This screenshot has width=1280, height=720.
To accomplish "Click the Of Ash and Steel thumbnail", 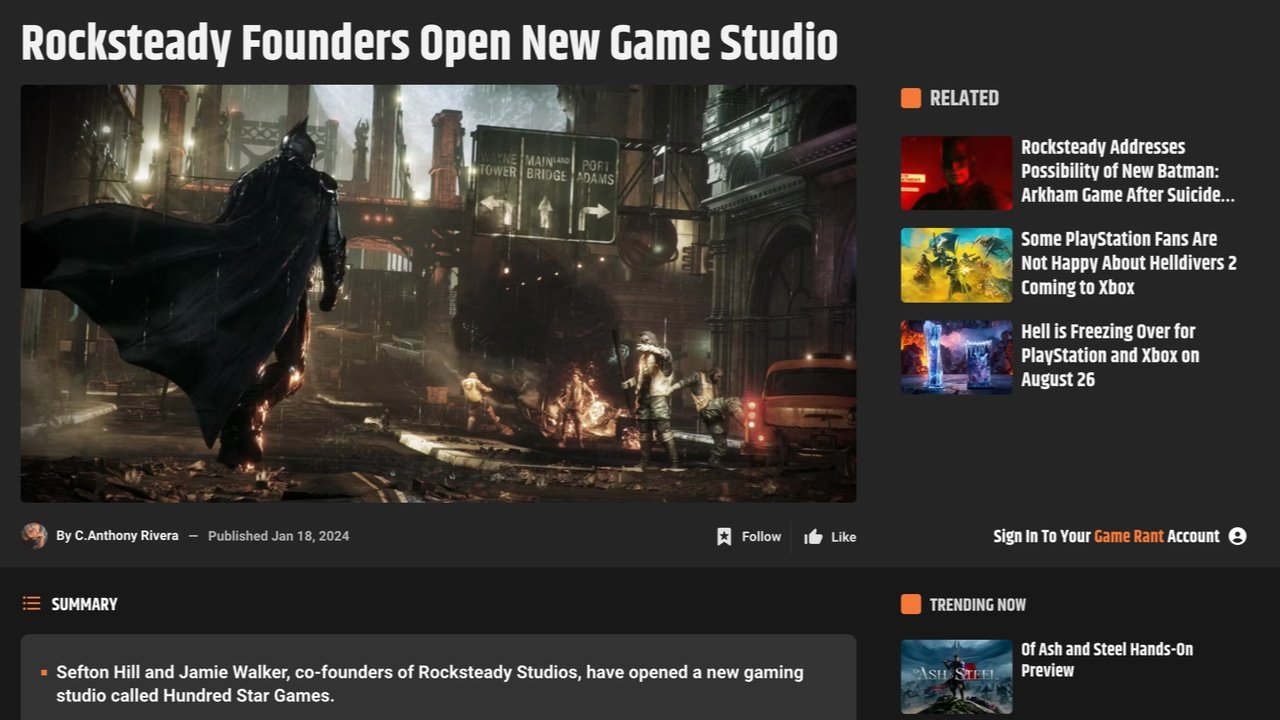I will tap(956, 677).
